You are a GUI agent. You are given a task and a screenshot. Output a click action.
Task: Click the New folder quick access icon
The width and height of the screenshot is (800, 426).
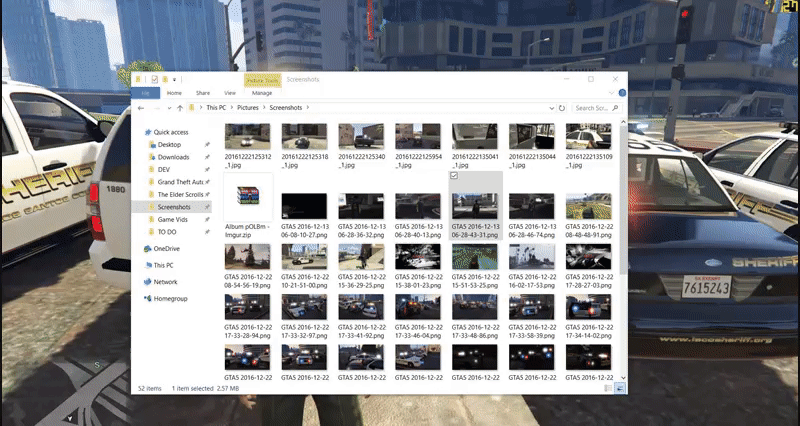click(x=165, y=80)
